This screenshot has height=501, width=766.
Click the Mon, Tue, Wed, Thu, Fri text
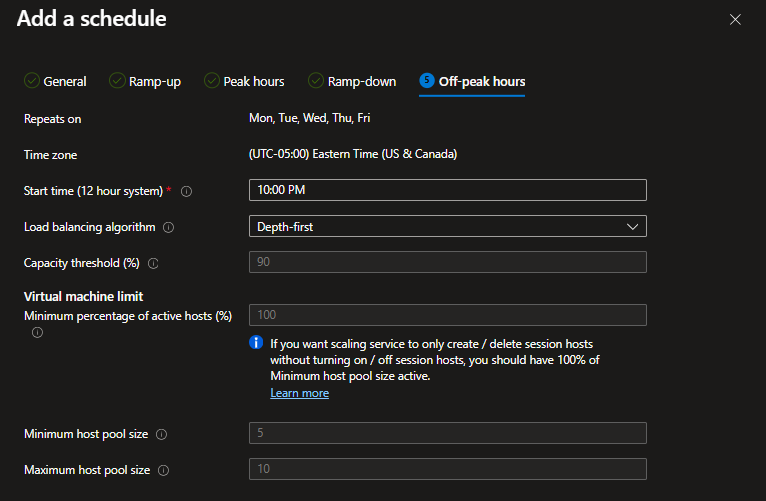click(310, 118)
